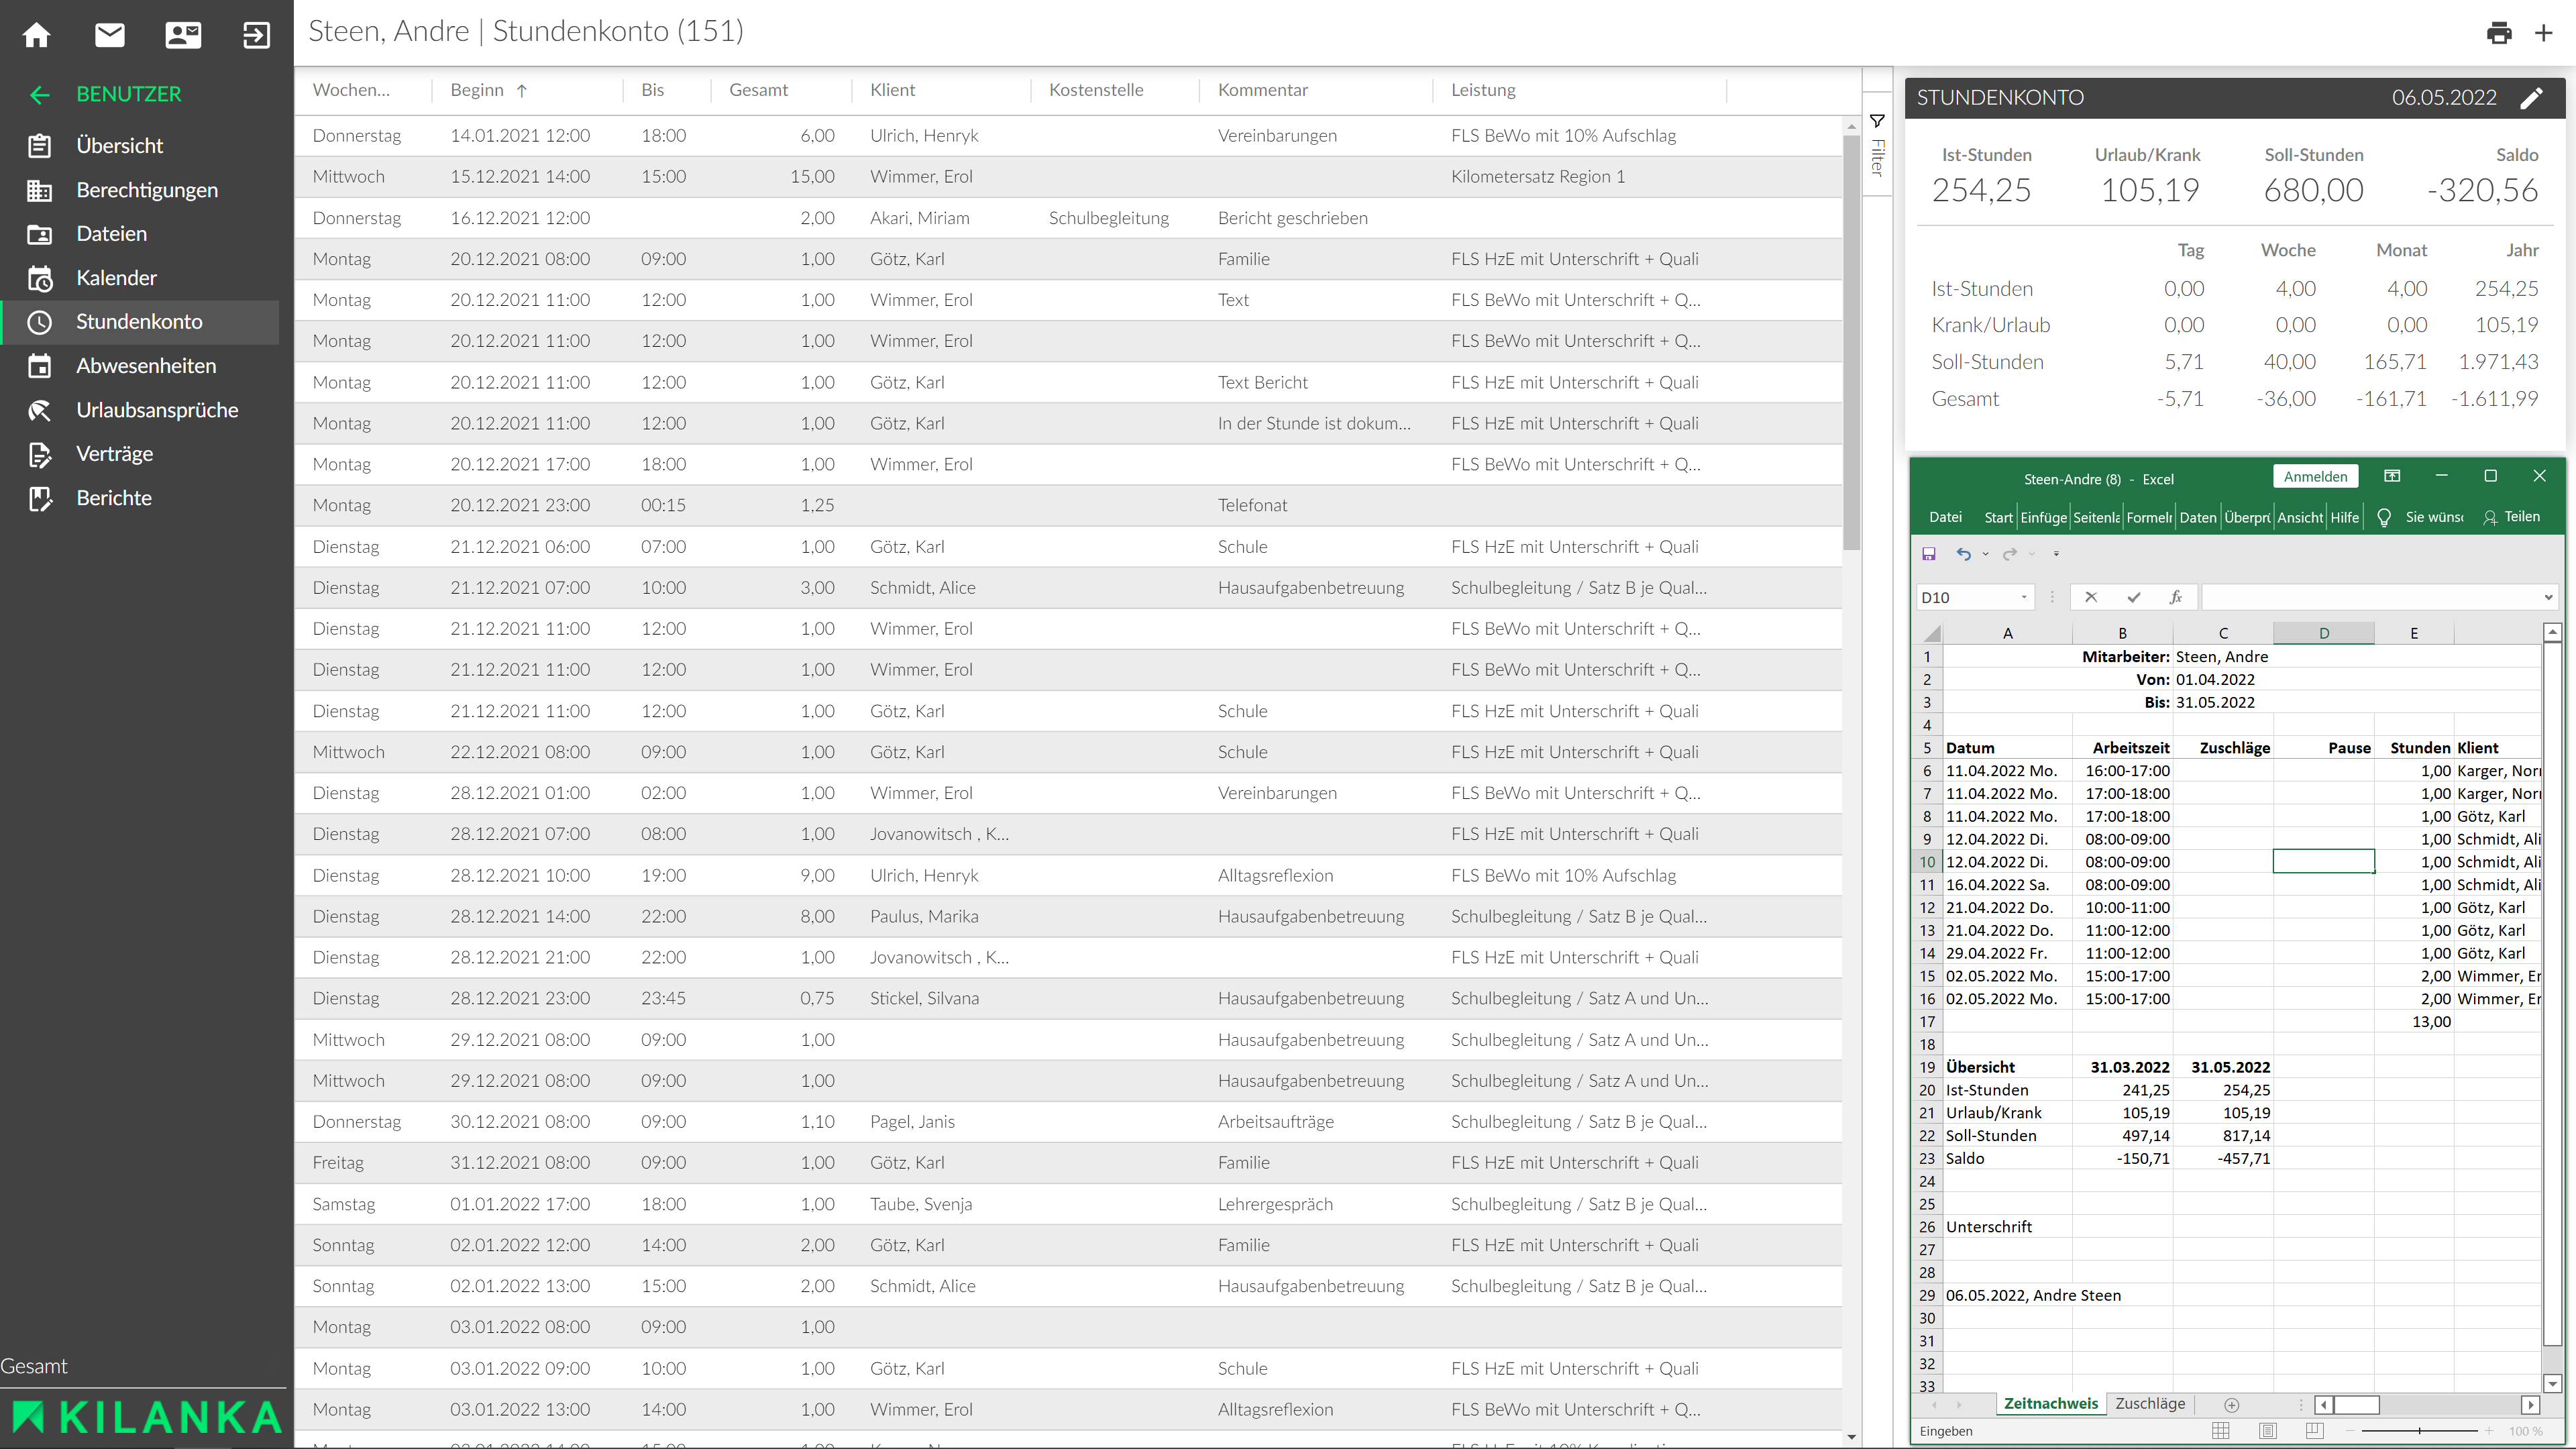Image resolution: width=2576 pixels, height=1449 pixels.
Task: Edit Stundenkonto with pencil icon
Action: coord(2532,98)
